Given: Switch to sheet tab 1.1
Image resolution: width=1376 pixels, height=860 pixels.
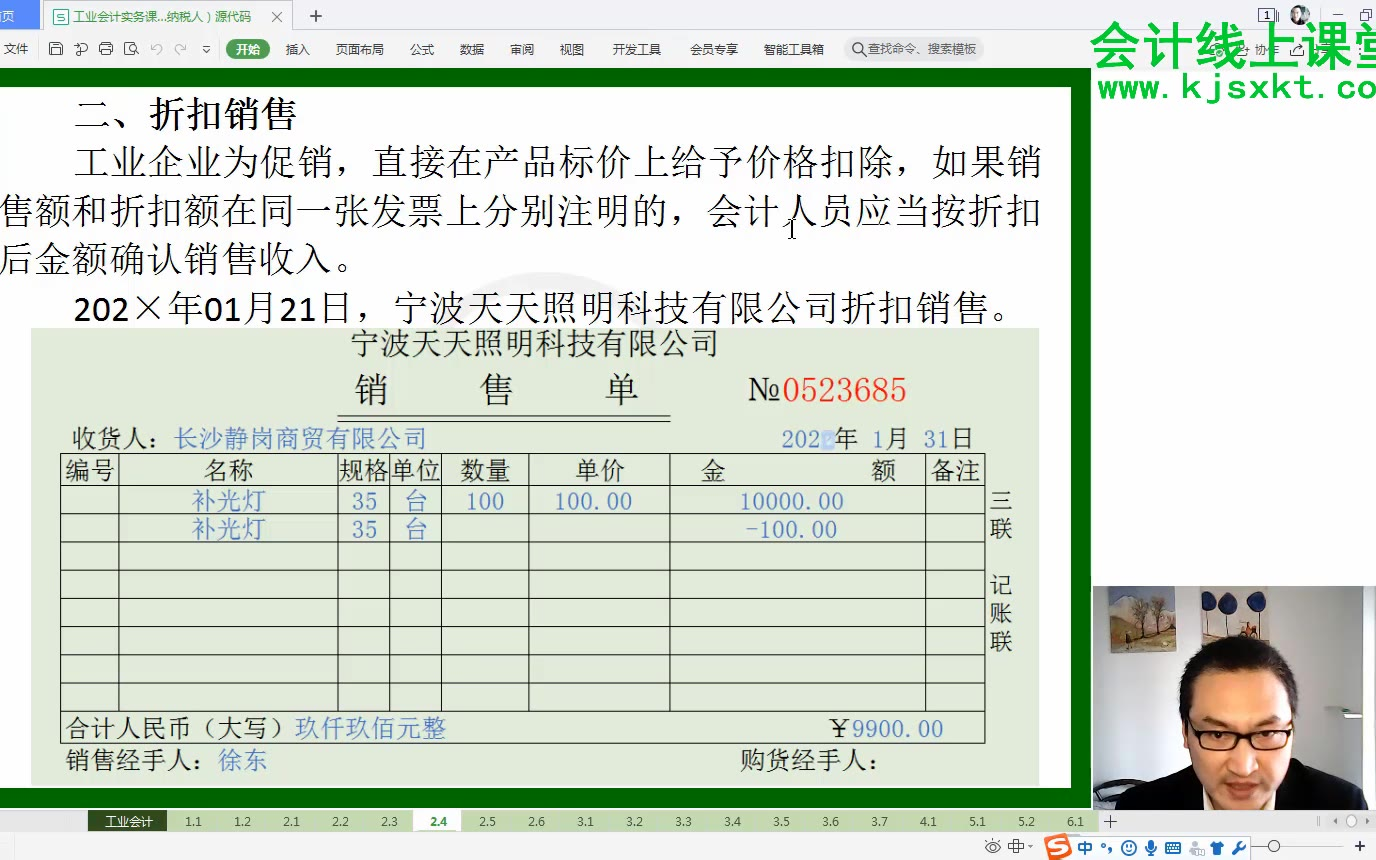Looking at the screenshot, I should pos(193,821).
